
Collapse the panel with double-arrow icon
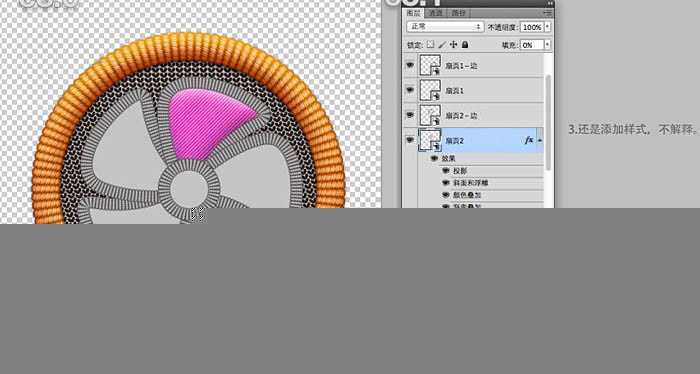point(550,4)
